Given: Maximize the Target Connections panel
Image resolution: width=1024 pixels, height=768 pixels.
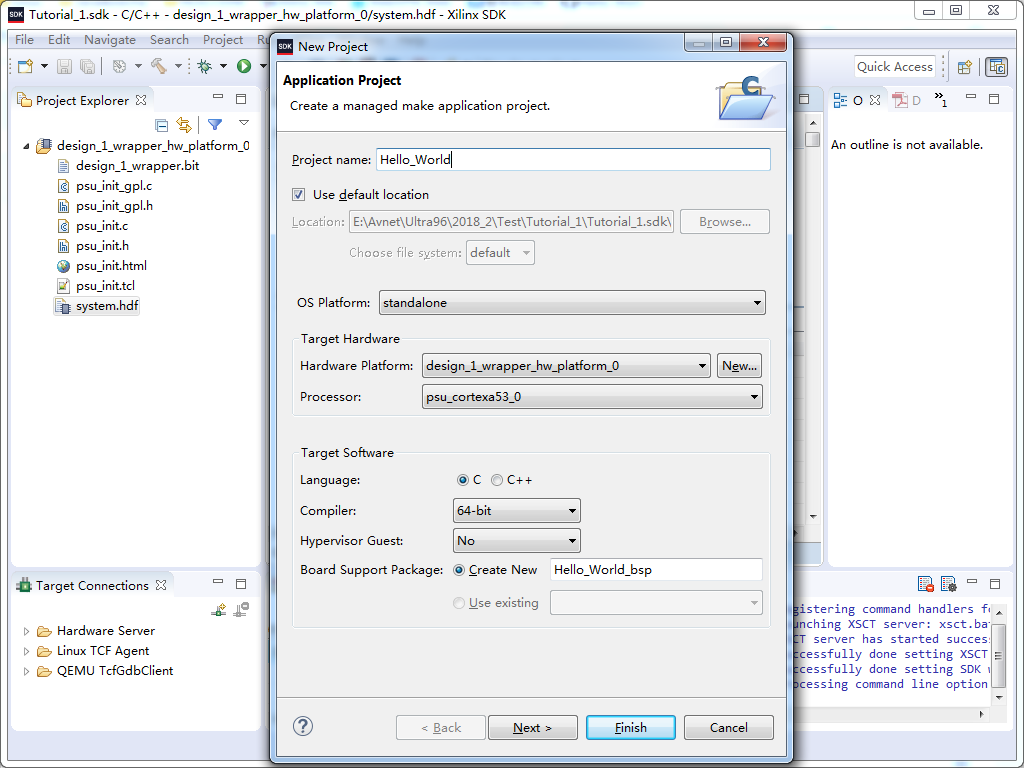Looking at the screenshot, I should (x=241, y=584).
